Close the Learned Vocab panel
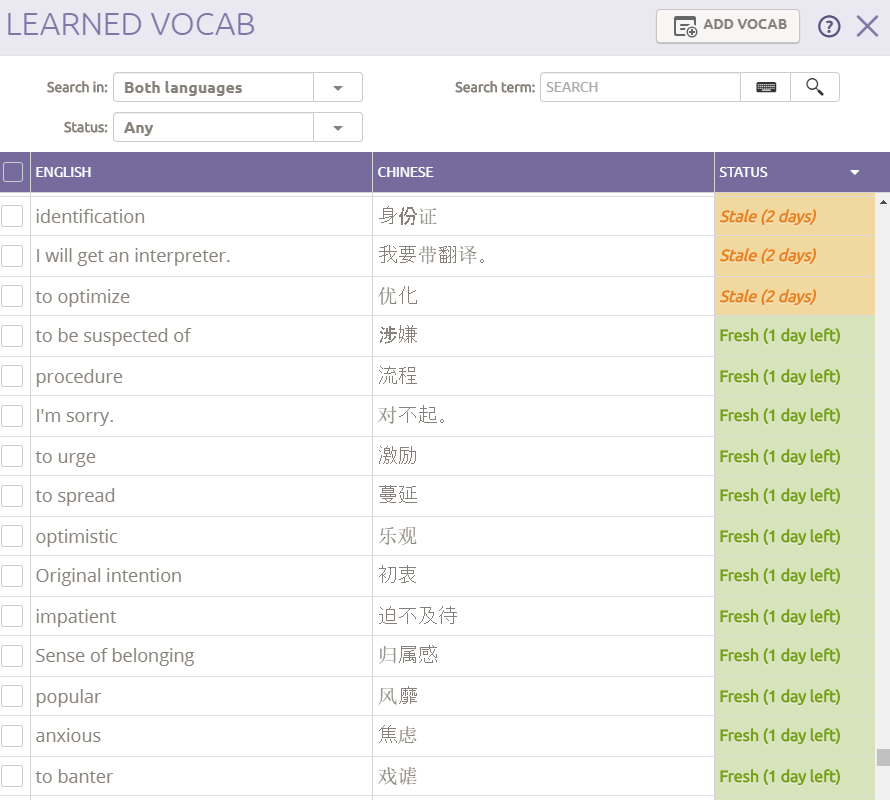The image size is (890, 800). tap(867, 27)
